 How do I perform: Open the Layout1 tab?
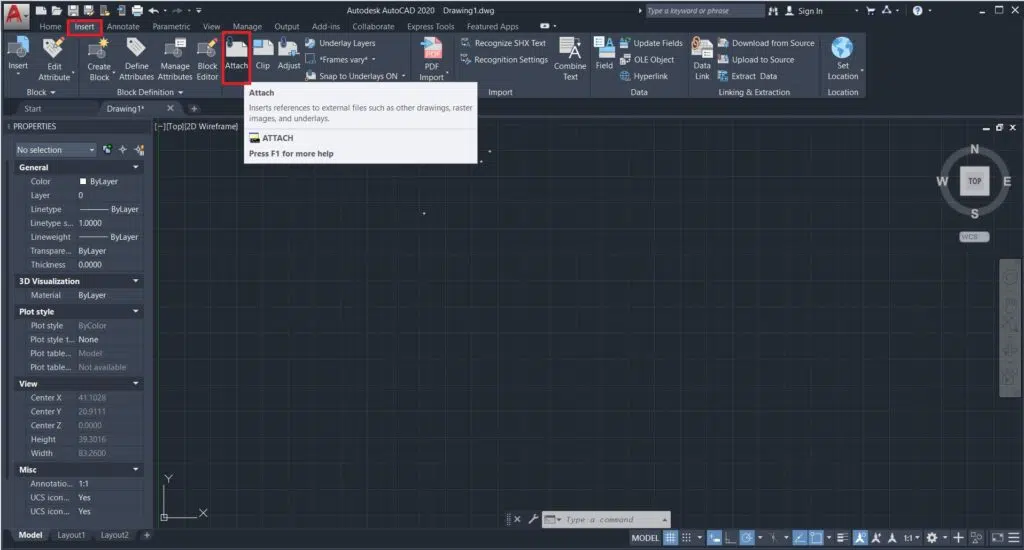[x=70, y=535]
